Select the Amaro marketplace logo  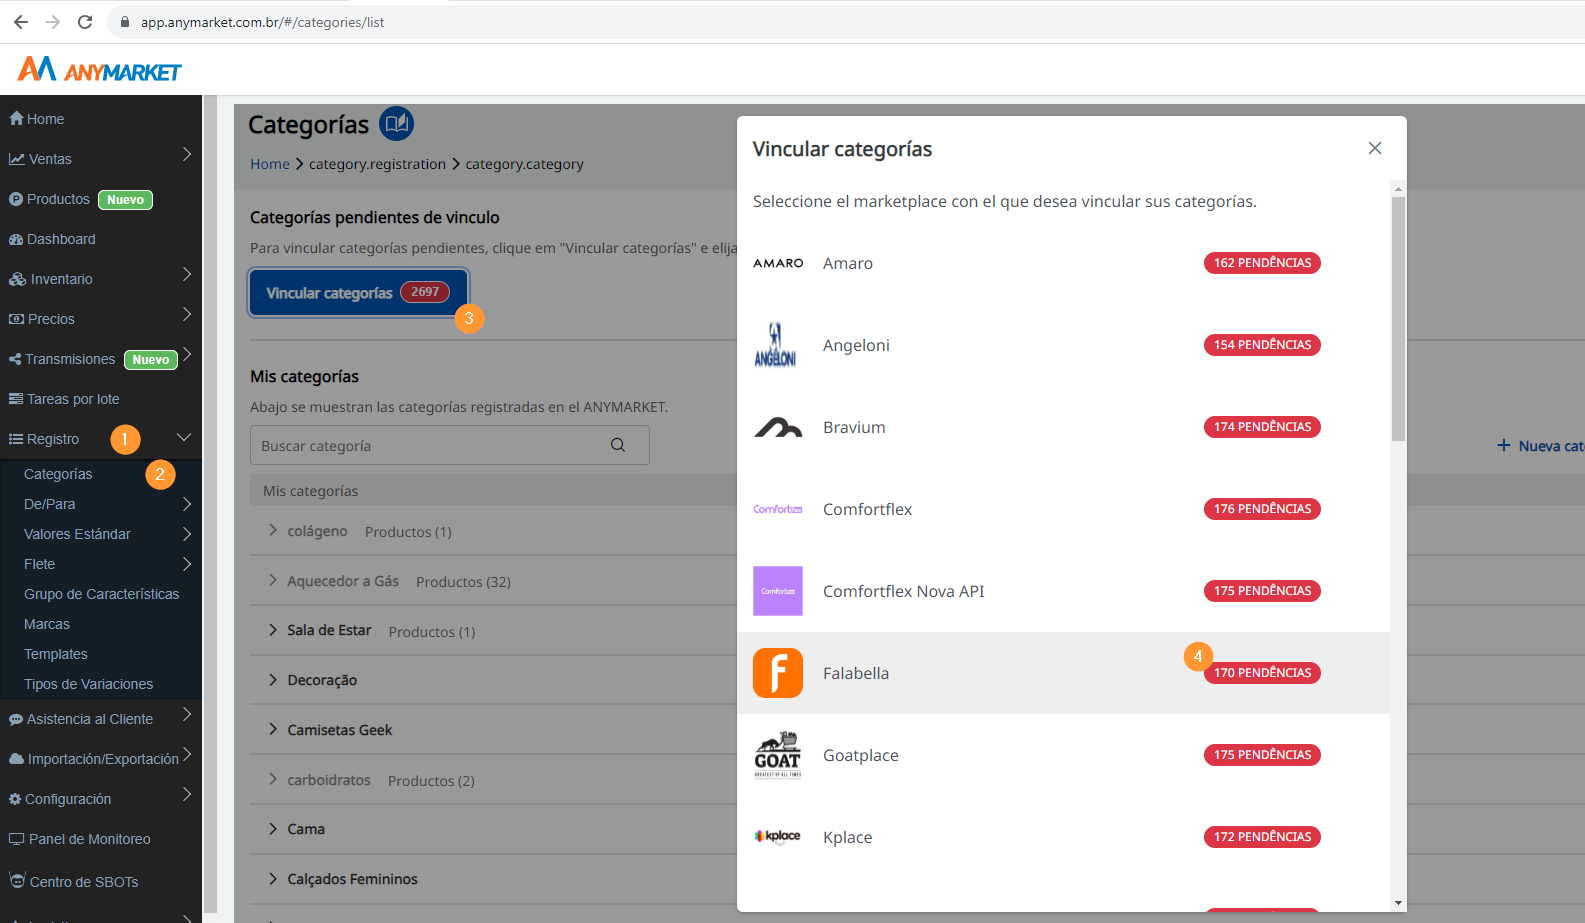[x=778, y=263]
